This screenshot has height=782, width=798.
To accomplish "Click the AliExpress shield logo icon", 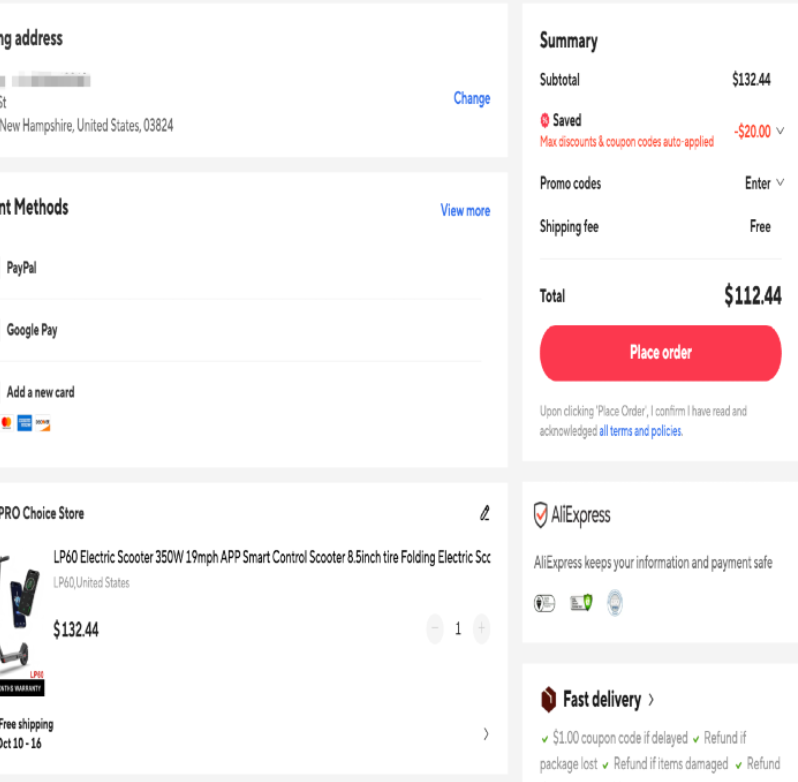I will coord(541,515).
